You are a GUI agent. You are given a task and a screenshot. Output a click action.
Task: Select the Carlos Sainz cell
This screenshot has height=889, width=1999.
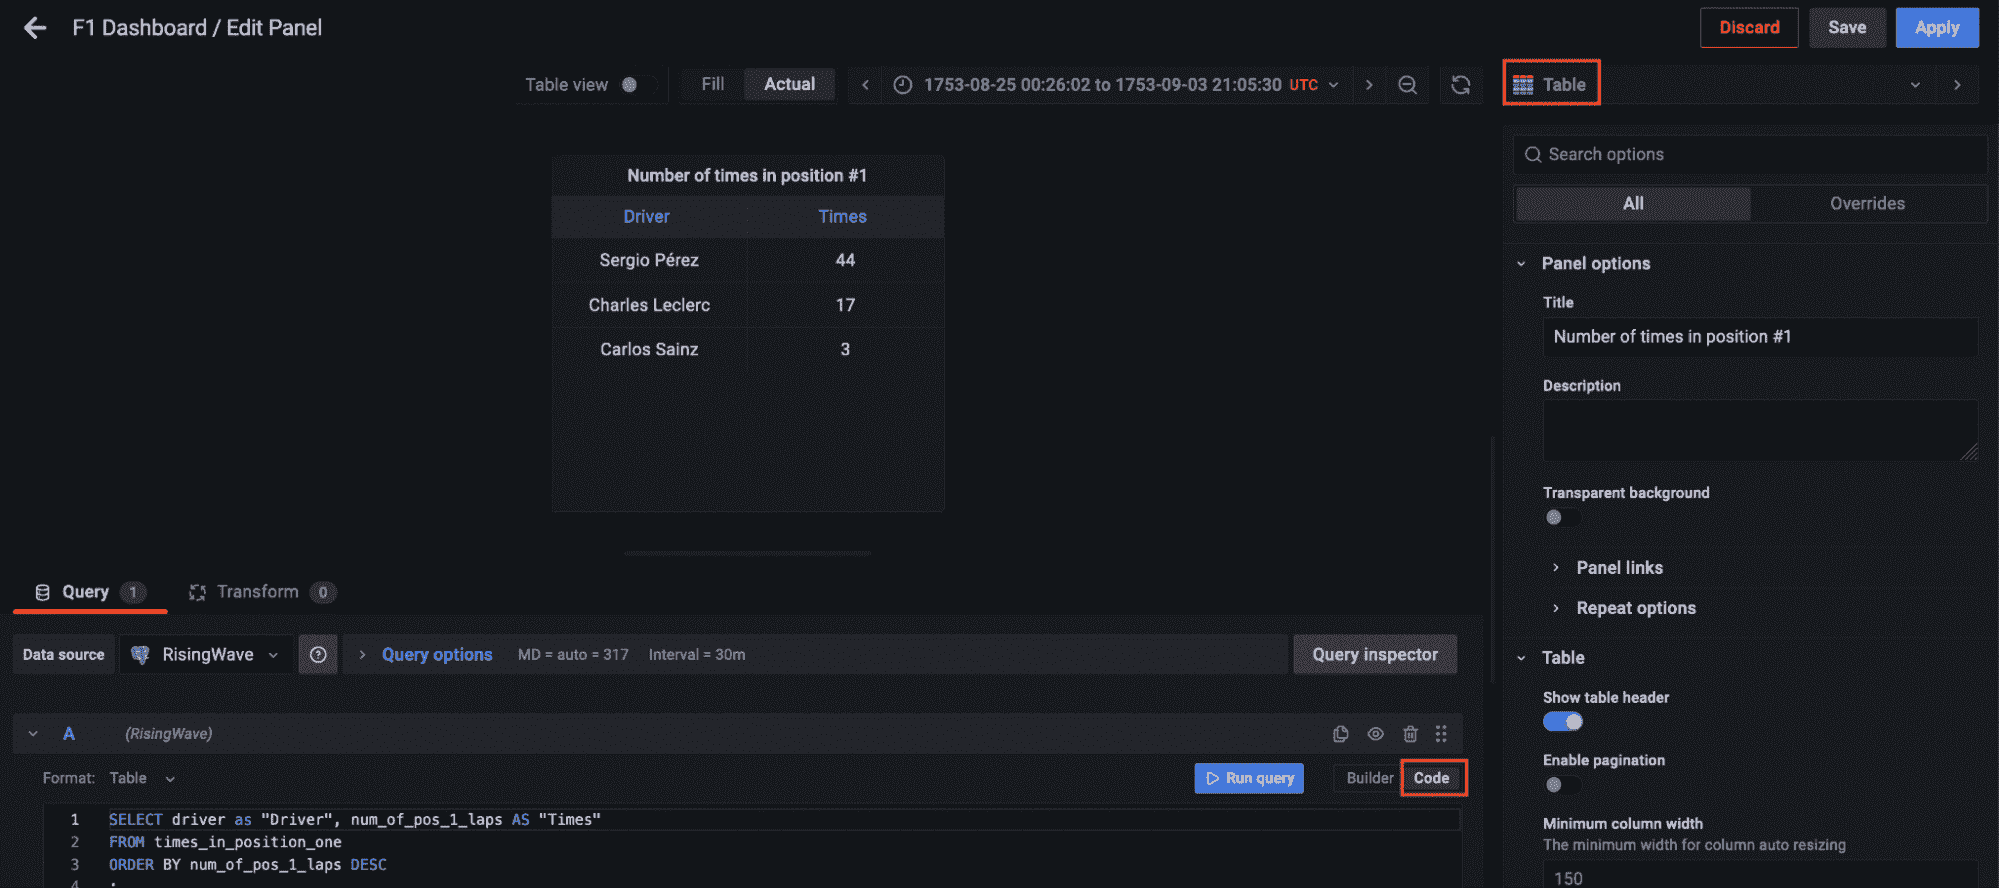[x=649, y=350]
